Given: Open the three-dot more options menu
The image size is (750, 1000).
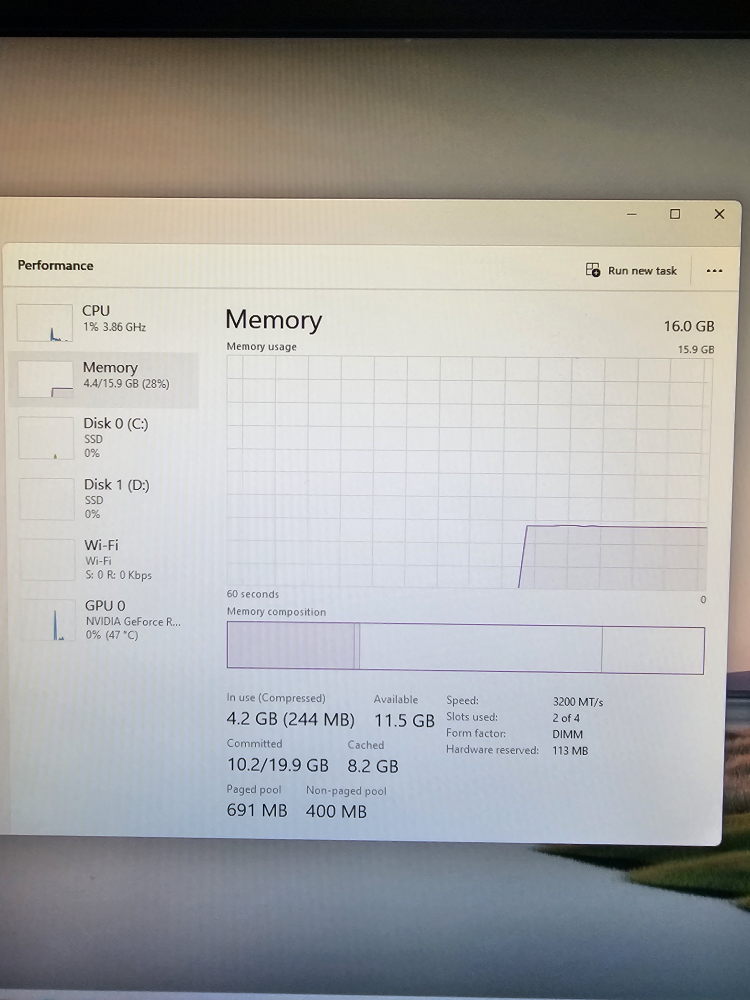Looking at the screenshot, I should (x=714, y=270).
